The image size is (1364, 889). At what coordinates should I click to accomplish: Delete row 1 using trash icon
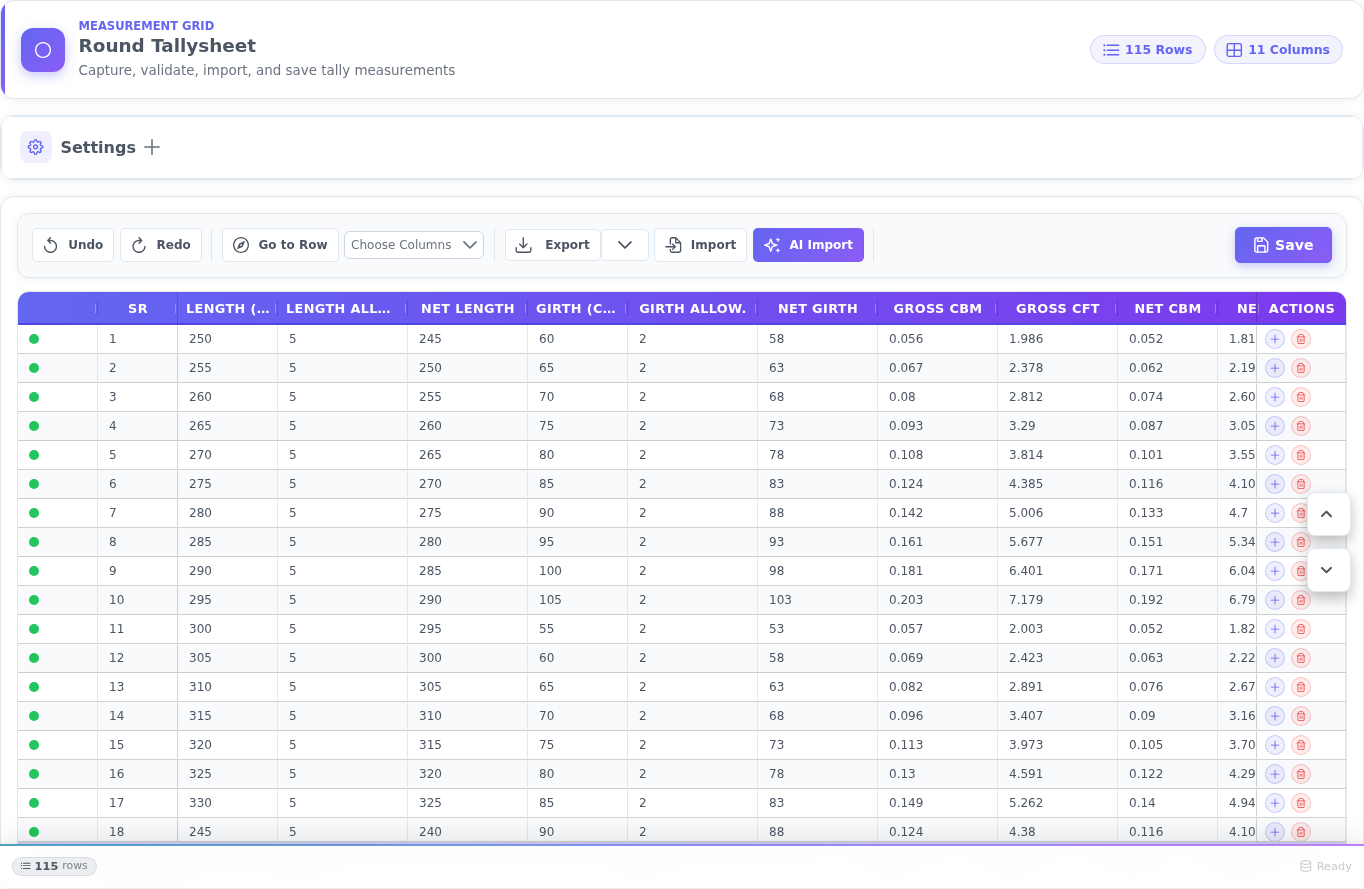point(1301,339)
